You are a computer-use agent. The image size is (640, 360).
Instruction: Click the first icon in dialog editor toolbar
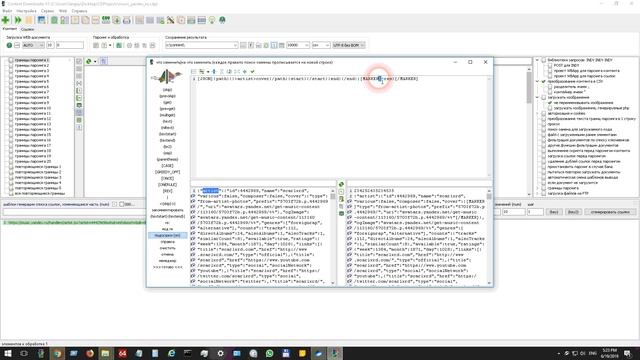point(193,71)
